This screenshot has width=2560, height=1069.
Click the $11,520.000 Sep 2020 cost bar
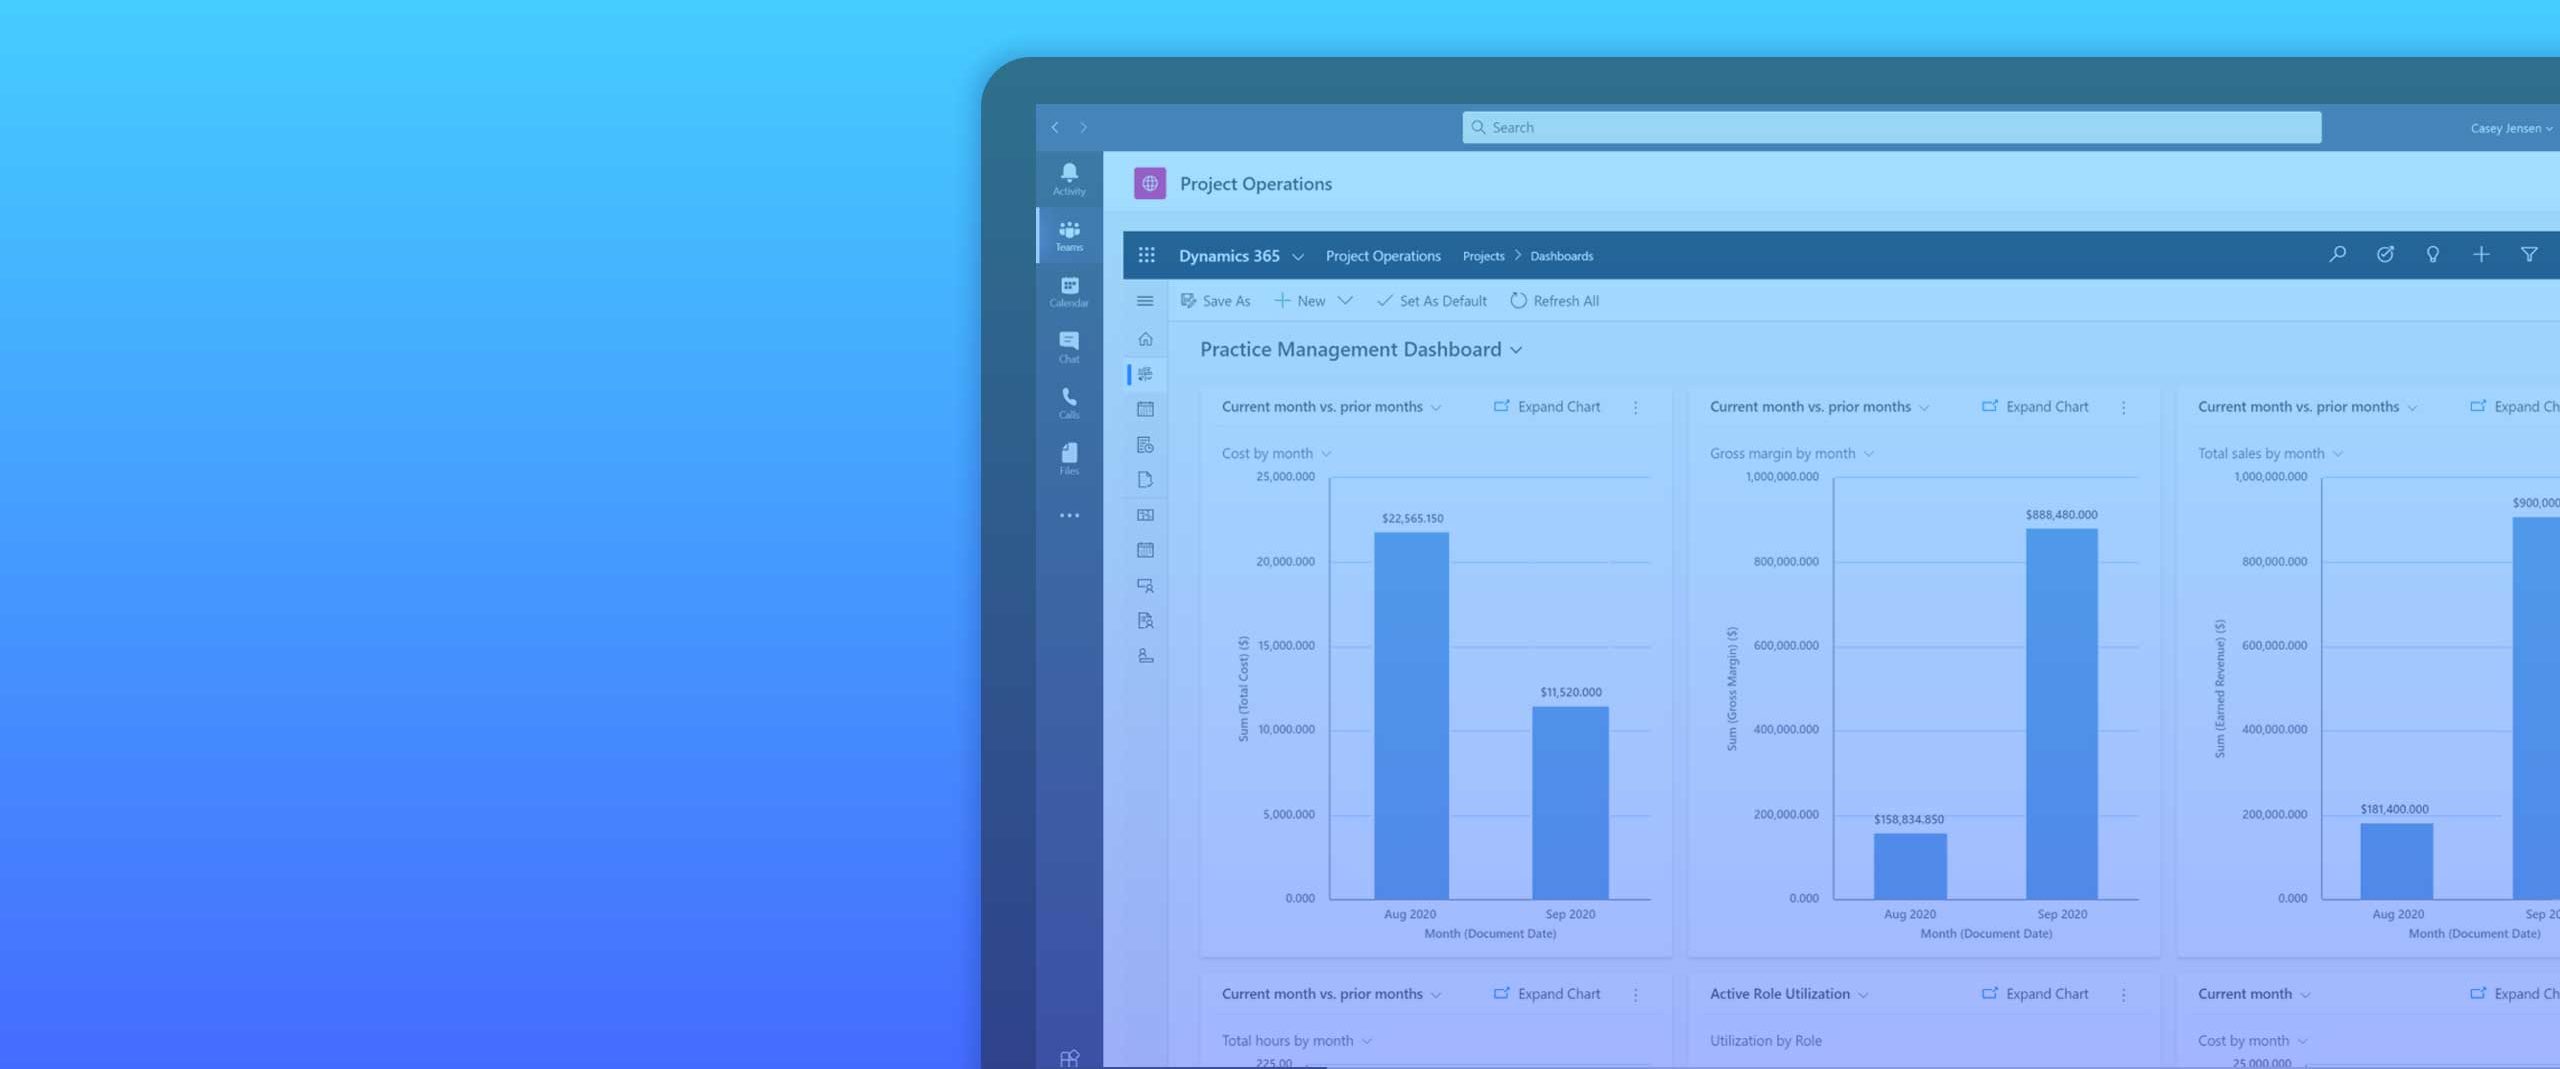1570,803
